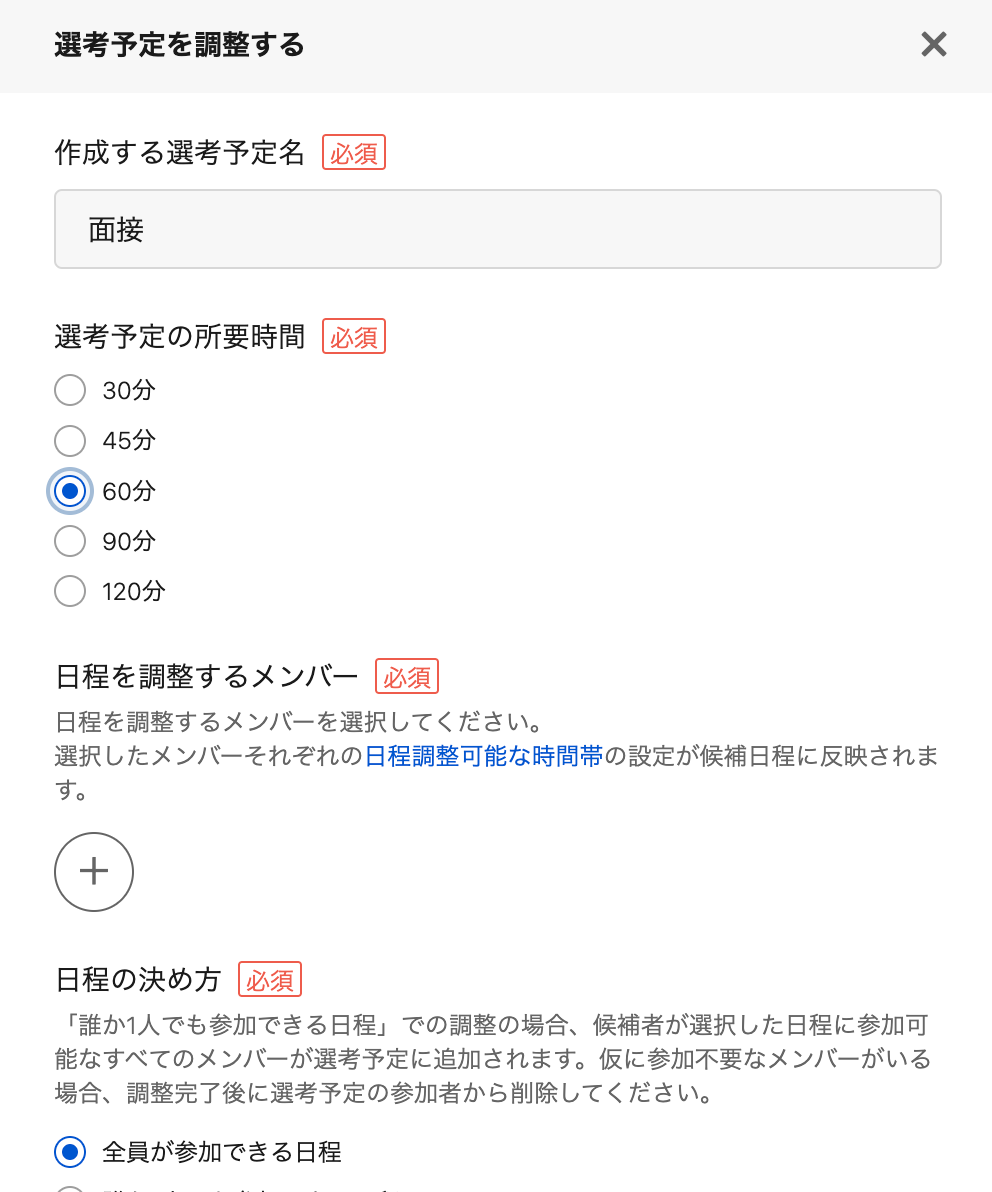This screenshot has height=1192, width=992.
Task: Select the 30分 radio button
Action: click(x=70, y=390)
